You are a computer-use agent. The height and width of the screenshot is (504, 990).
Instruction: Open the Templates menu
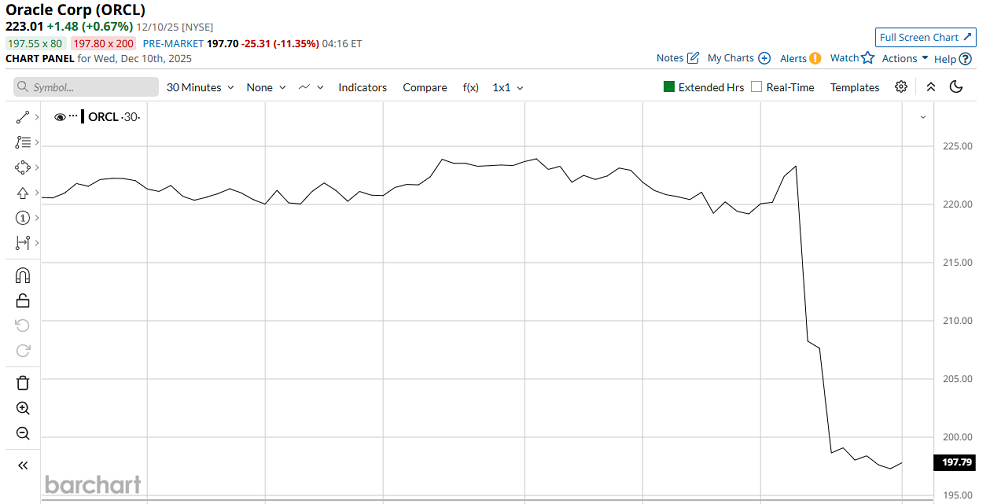point(854,87)
